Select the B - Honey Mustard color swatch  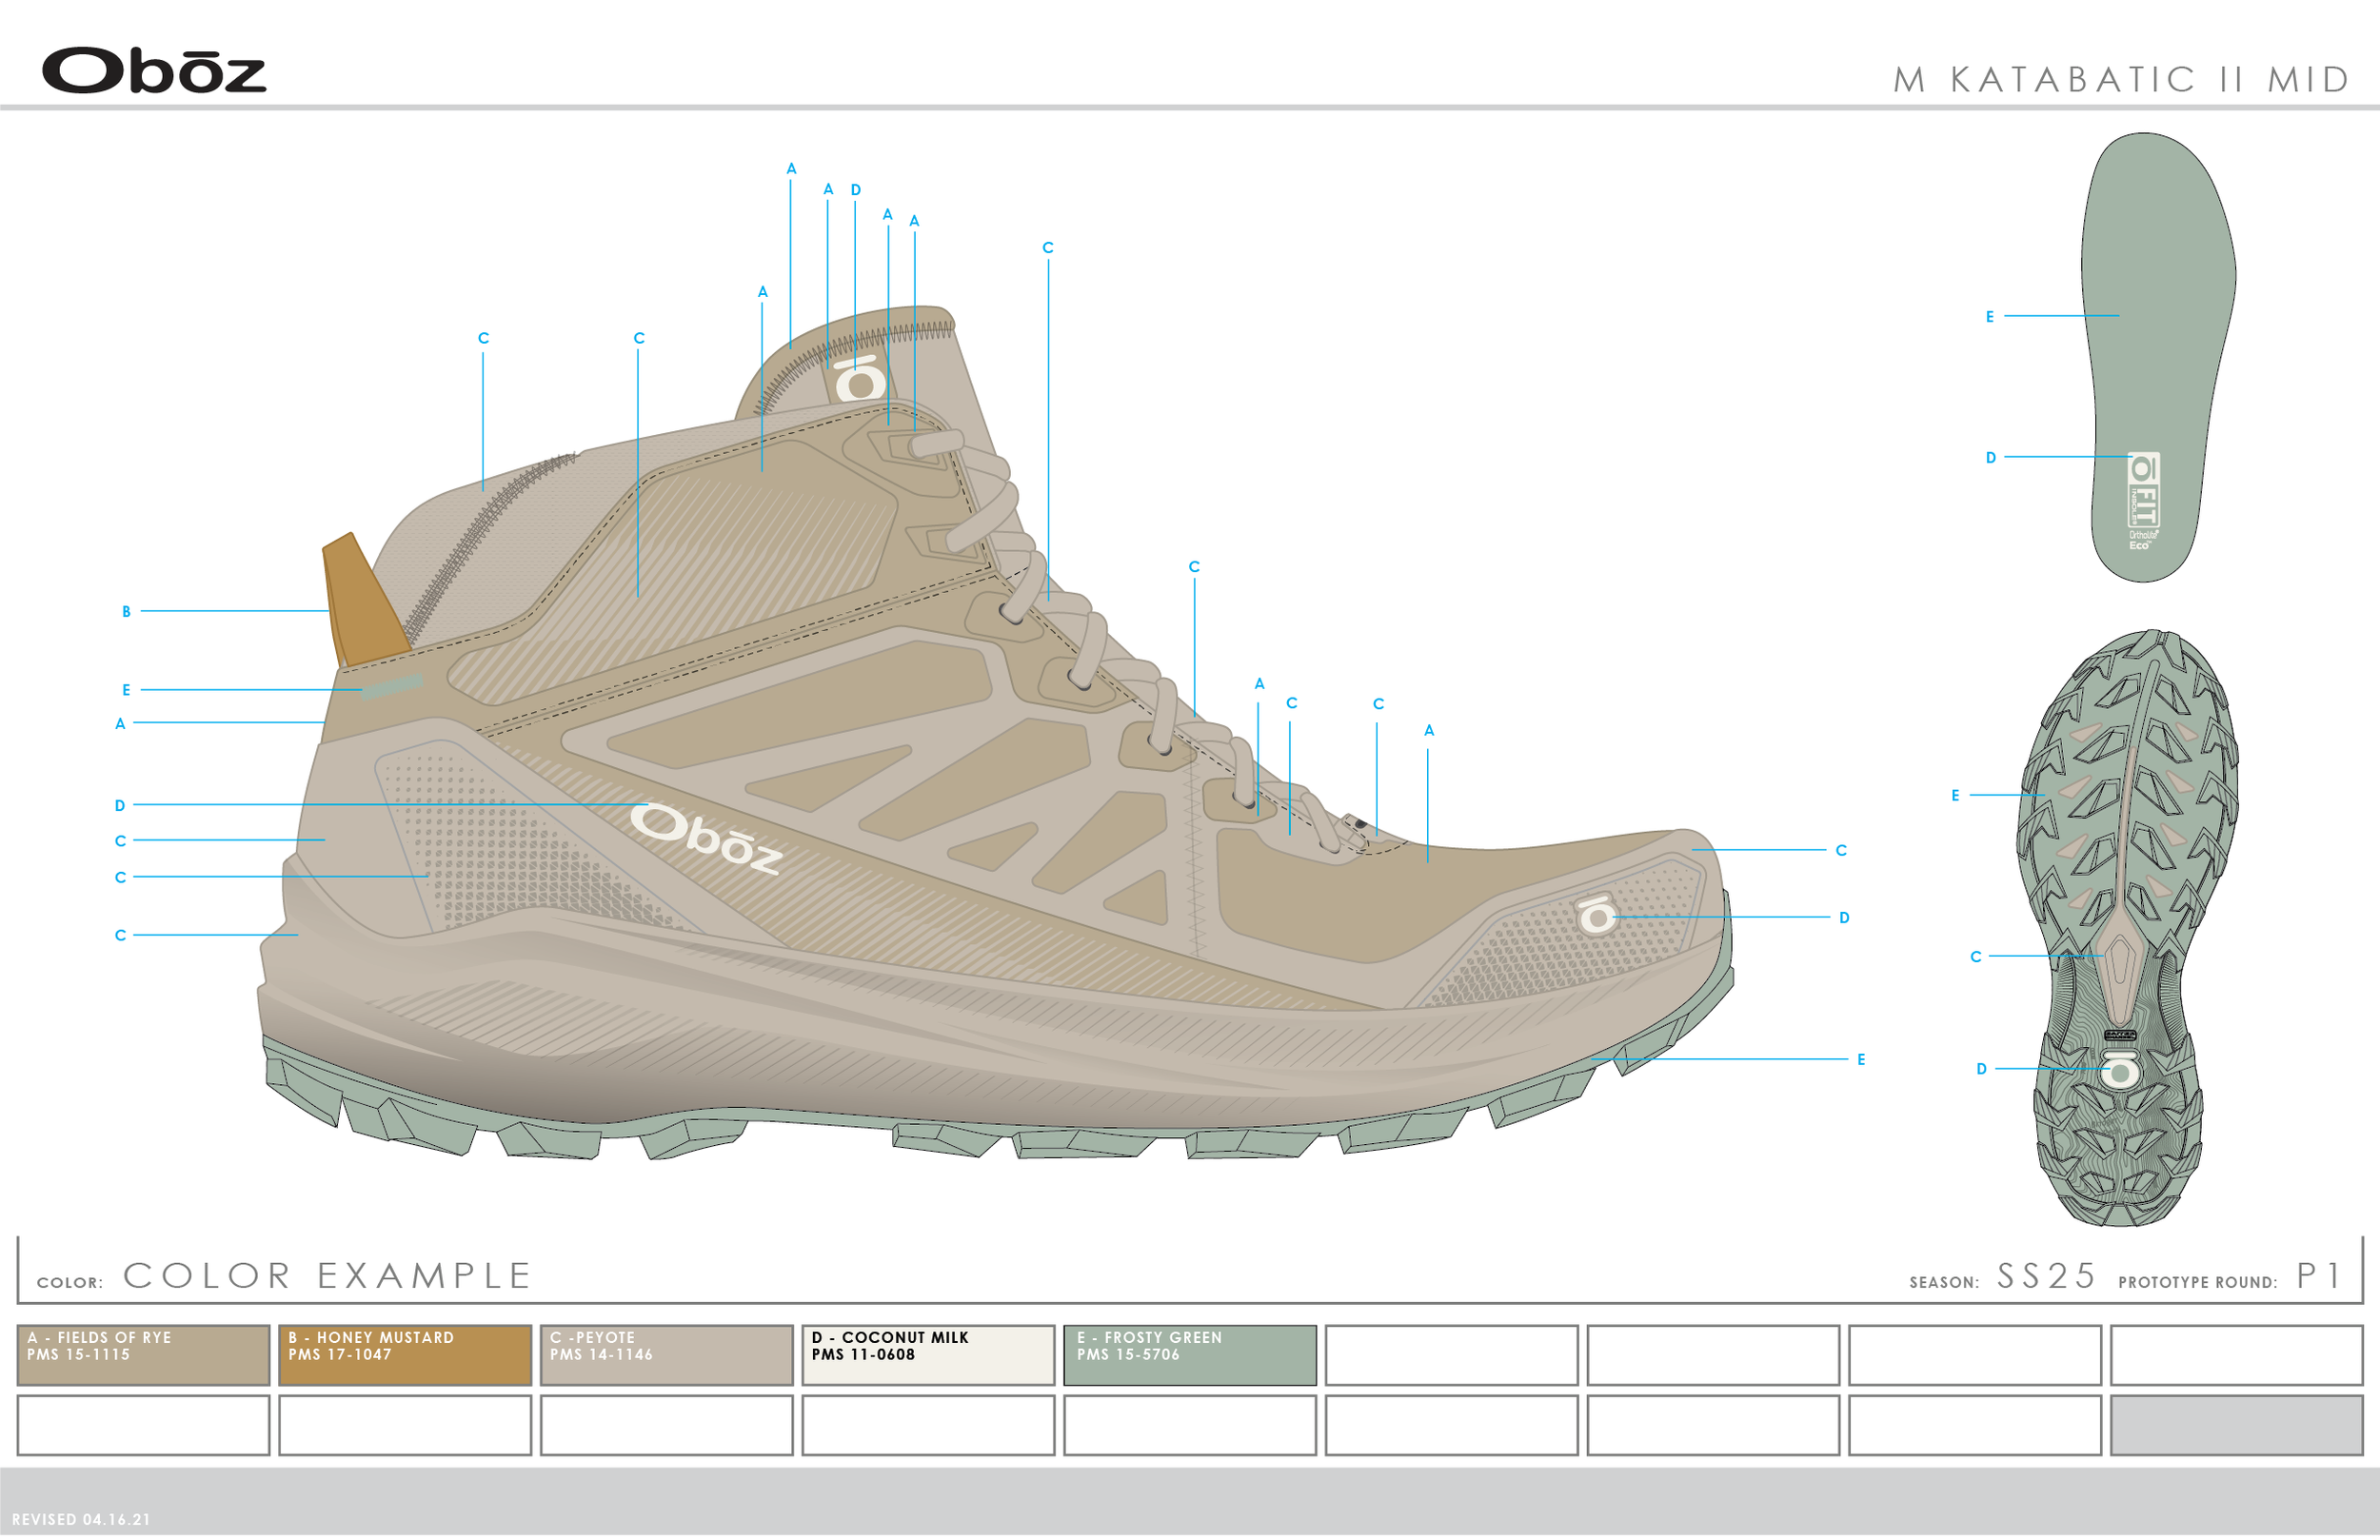pos(405,1356)
